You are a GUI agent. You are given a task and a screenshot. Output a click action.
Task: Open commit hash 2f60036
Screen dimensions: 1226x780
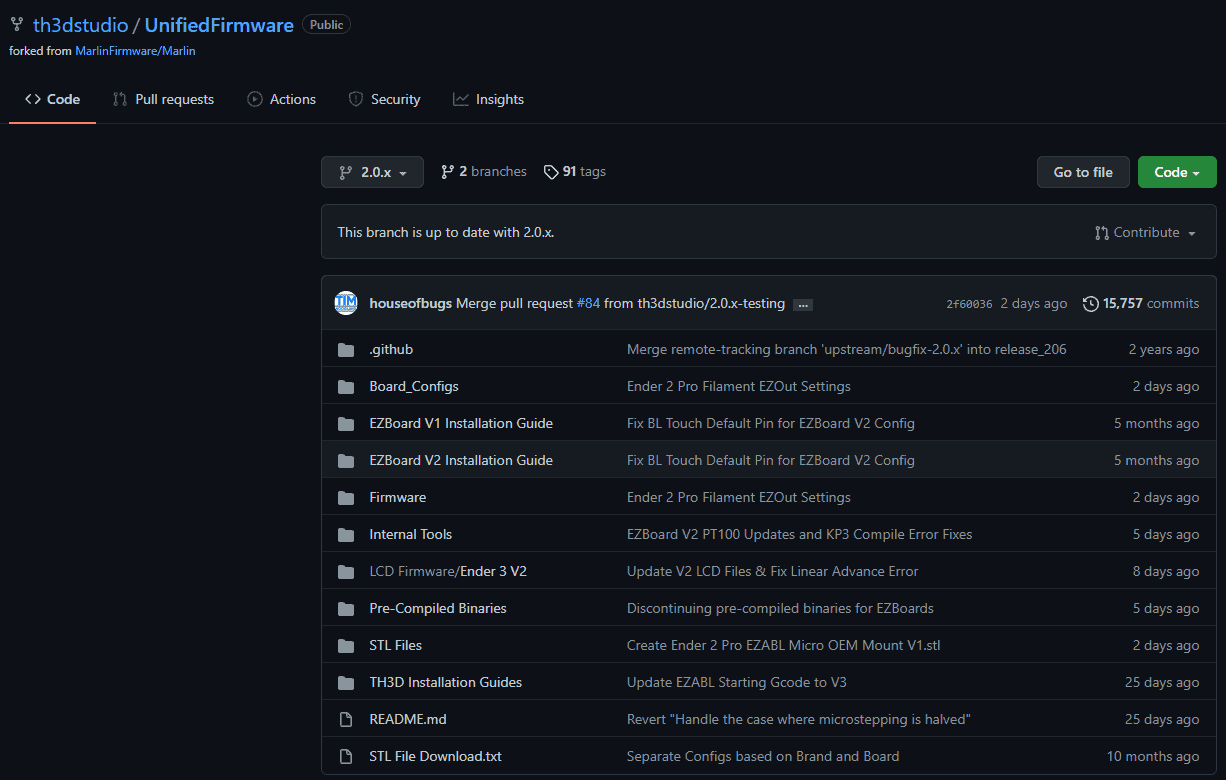pos(969,304)
